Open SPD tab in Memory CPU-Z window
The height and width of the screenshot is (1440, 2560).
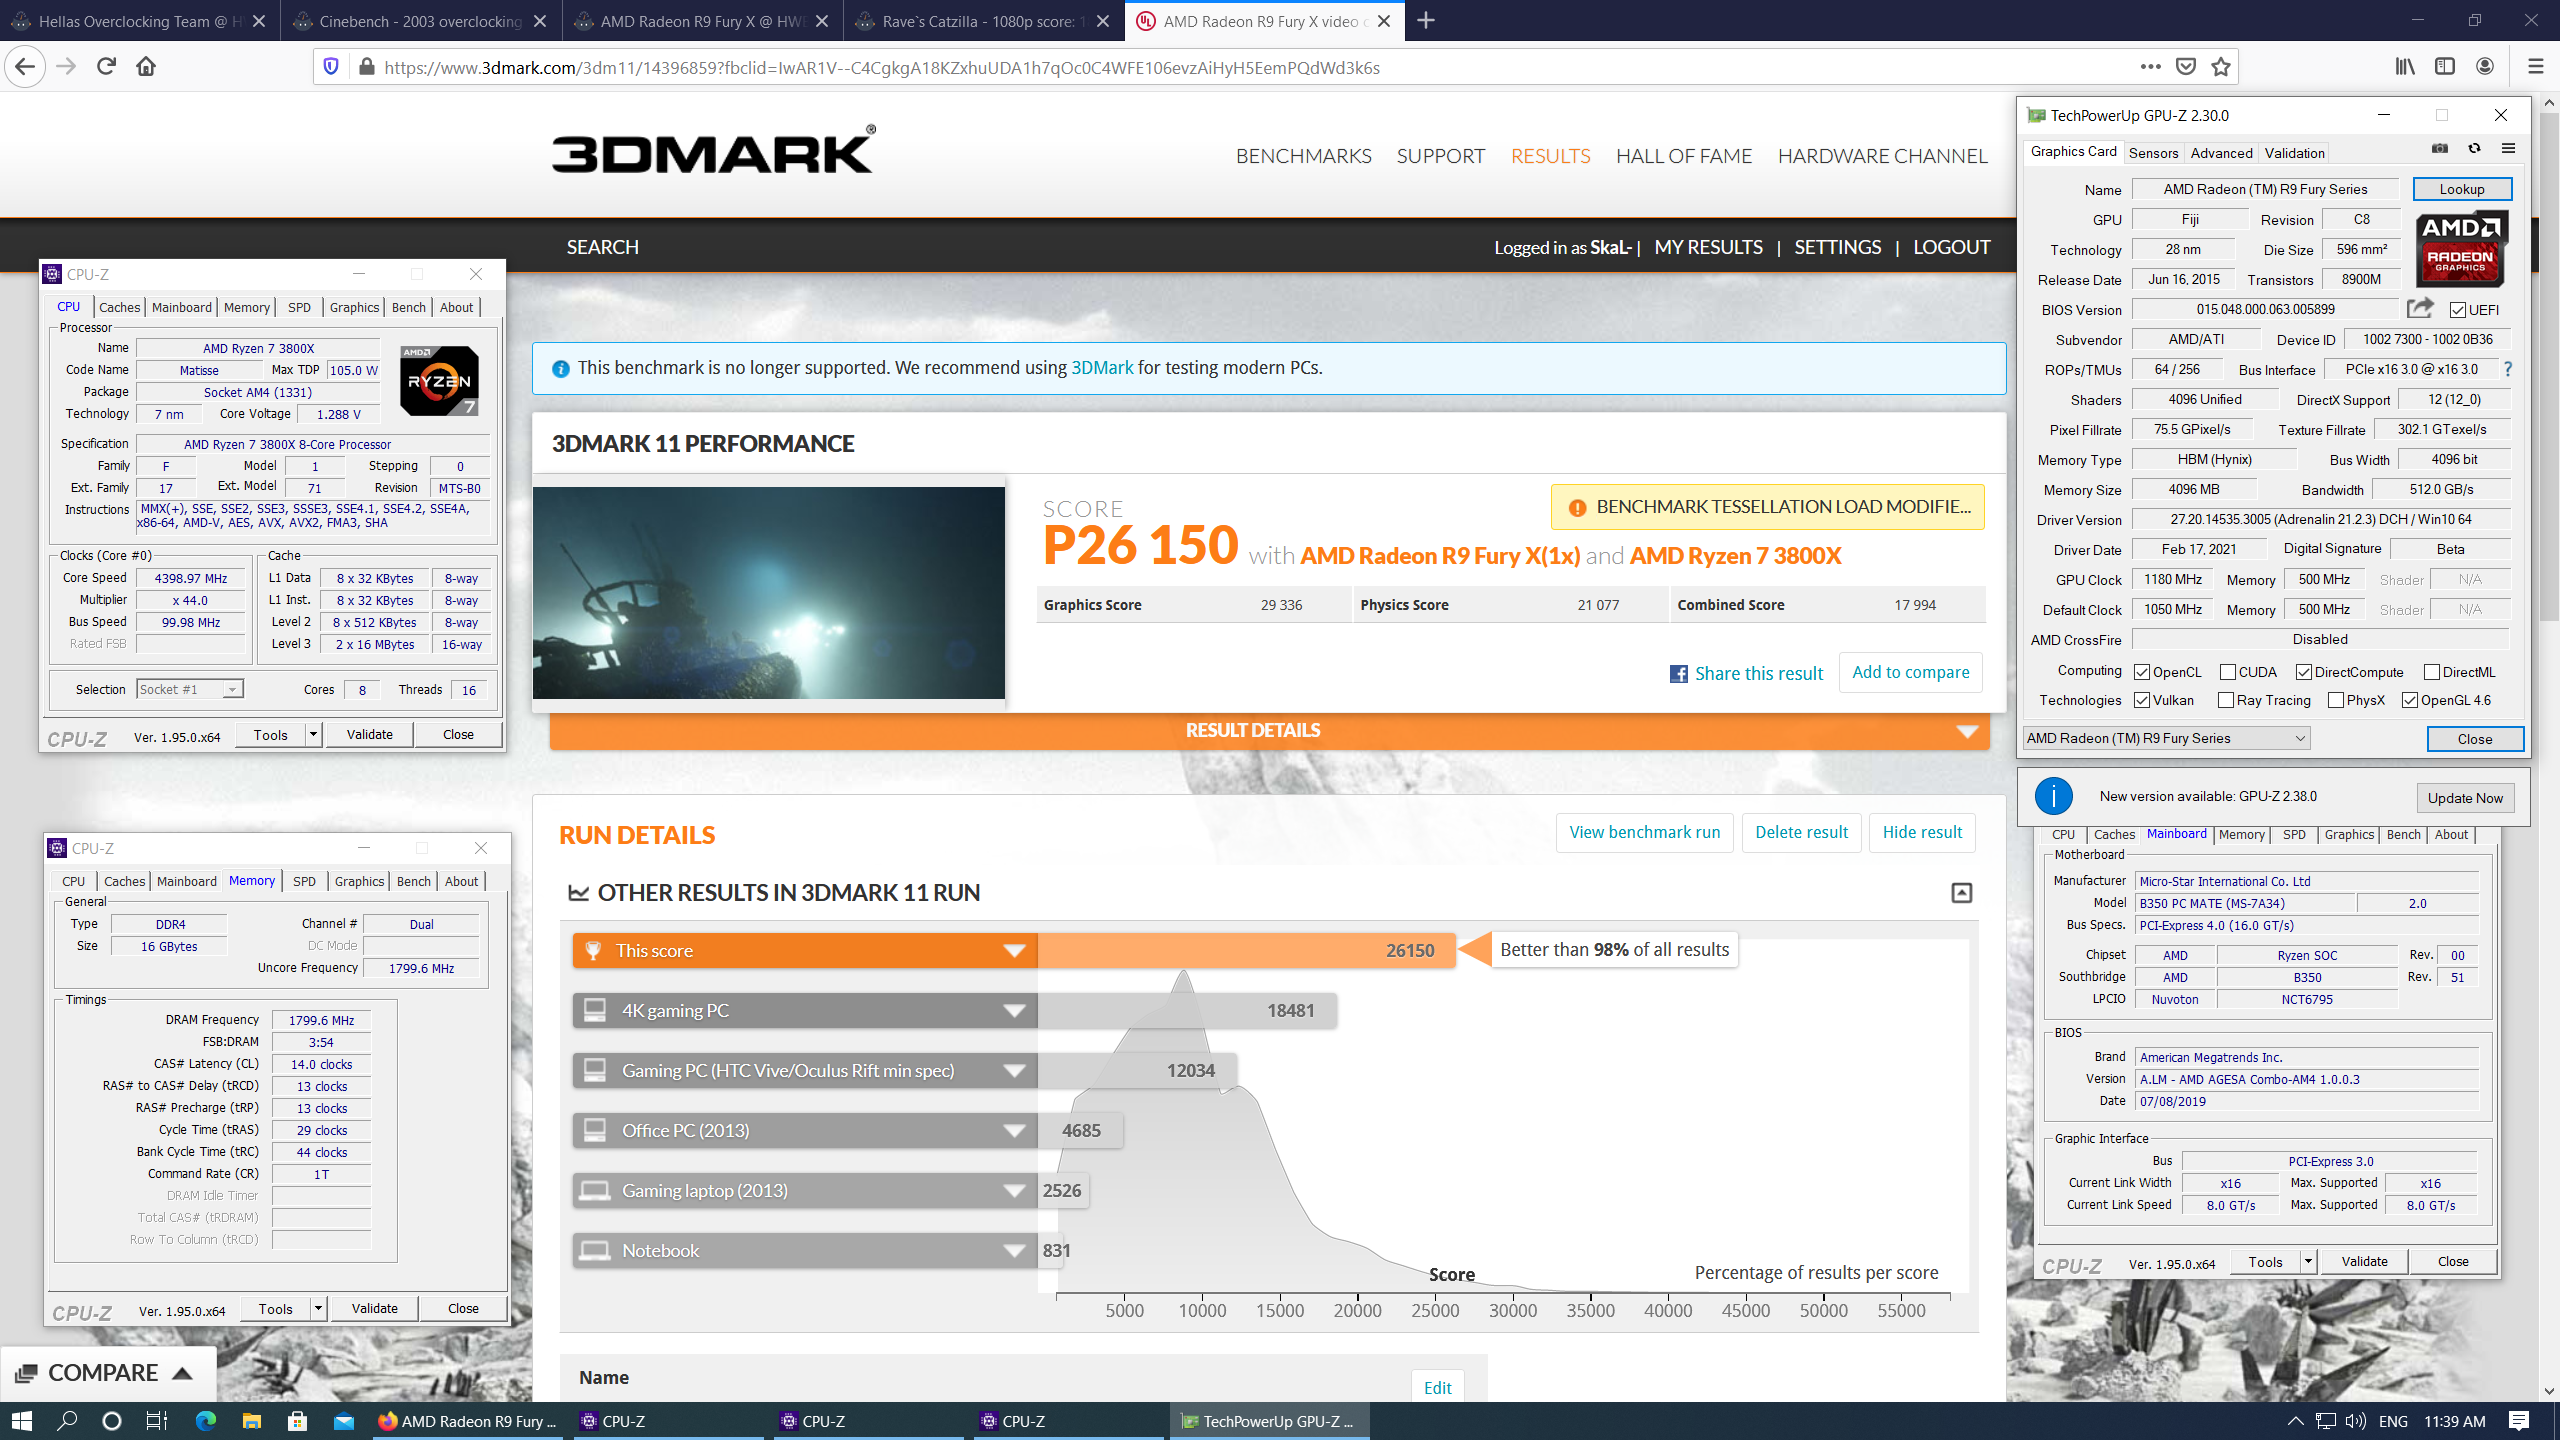pyautogui.click(x=304, y=881)
